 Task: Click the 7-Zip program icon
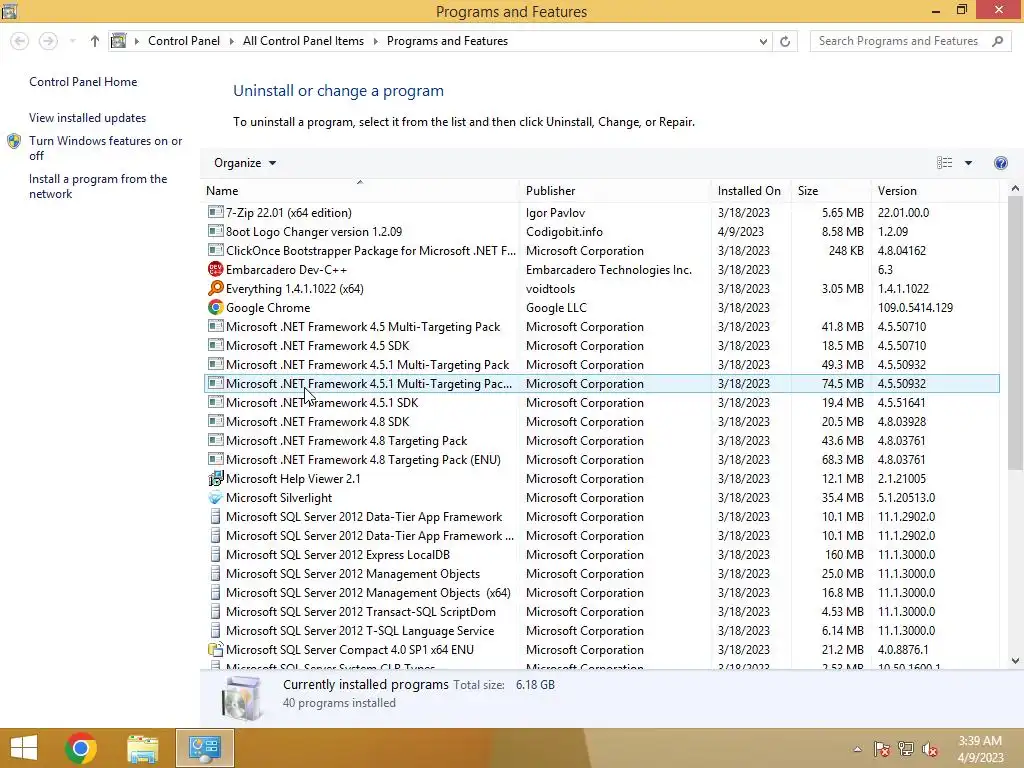coord(216,212)
